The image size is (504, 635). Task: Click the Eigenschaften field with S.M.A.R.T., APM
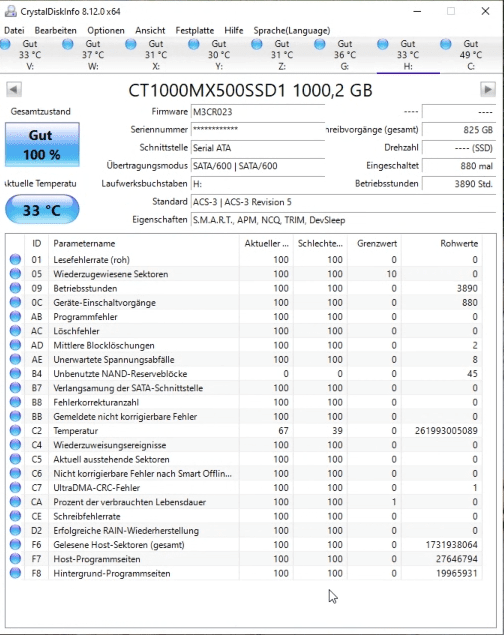tap(343, 220)
